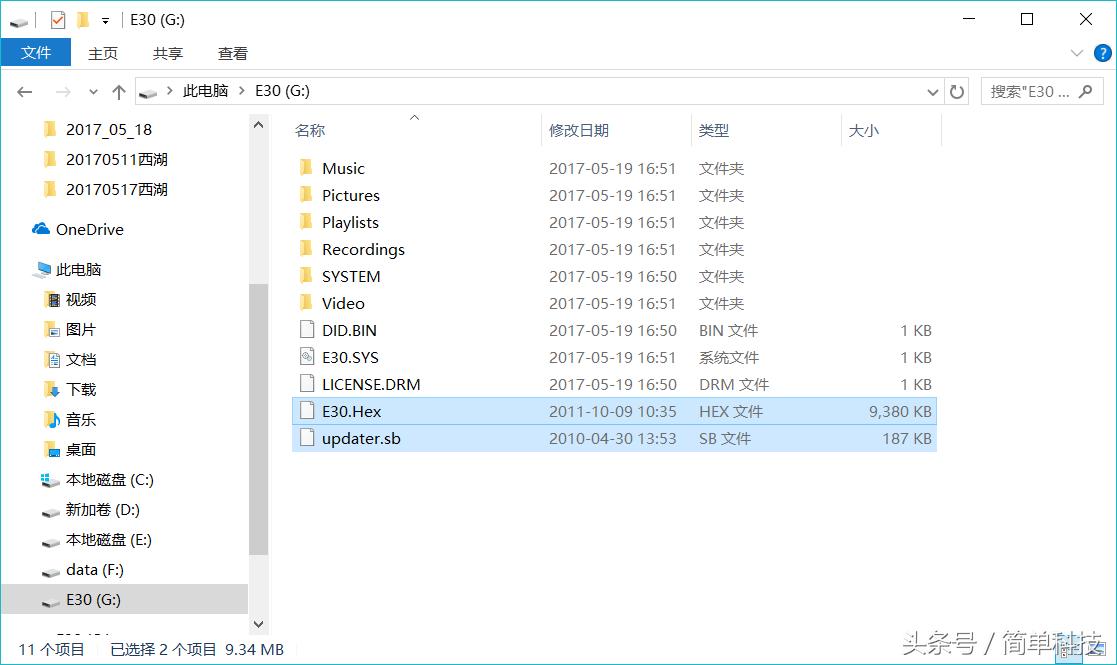Screen dimensions: 1117x665
Task: Select the data (F:) drive icon
Action: [x=49, y=570]
